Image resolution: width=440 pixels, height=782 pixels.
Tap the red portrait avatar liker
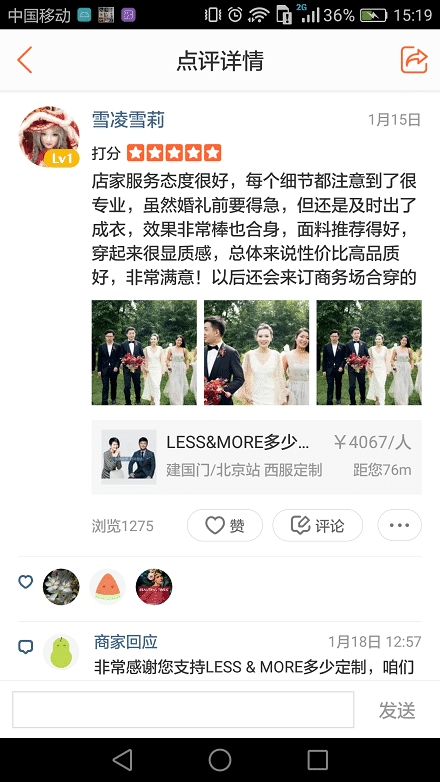[x=154, y=587]
